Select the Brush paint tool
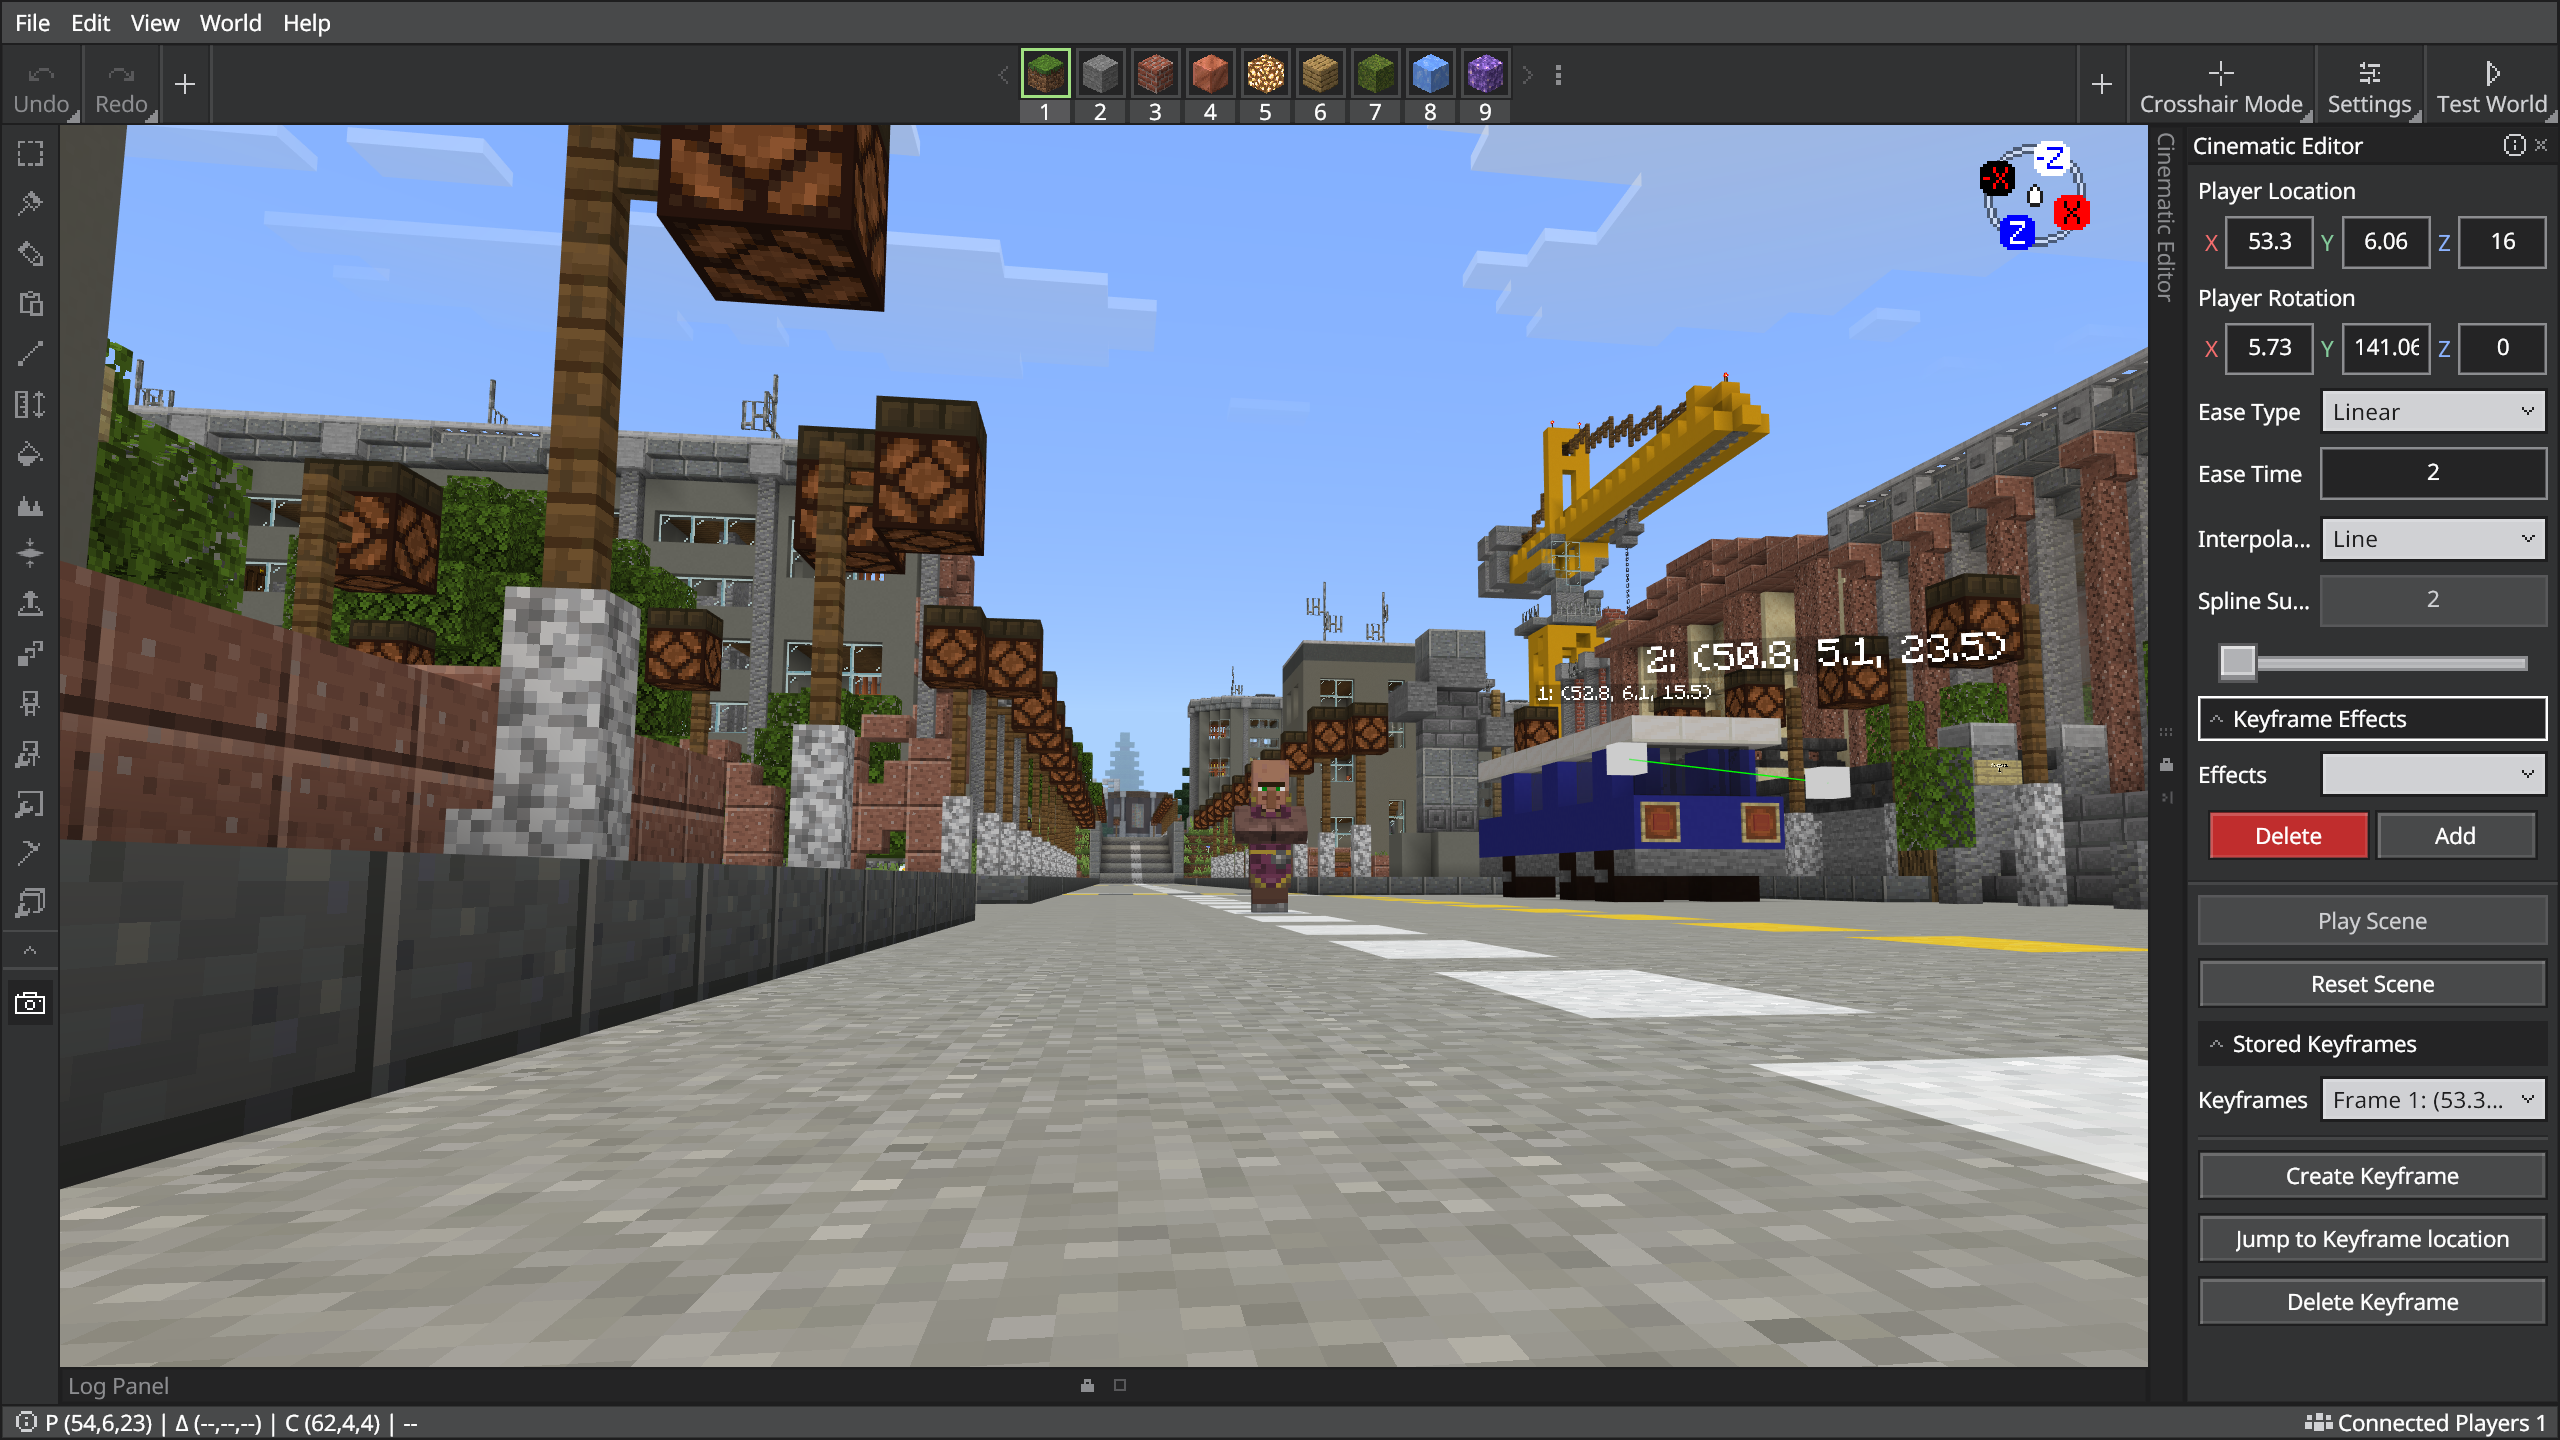Image resolution: width=2560 pixels, height=1440 pixels. [30, 204]
